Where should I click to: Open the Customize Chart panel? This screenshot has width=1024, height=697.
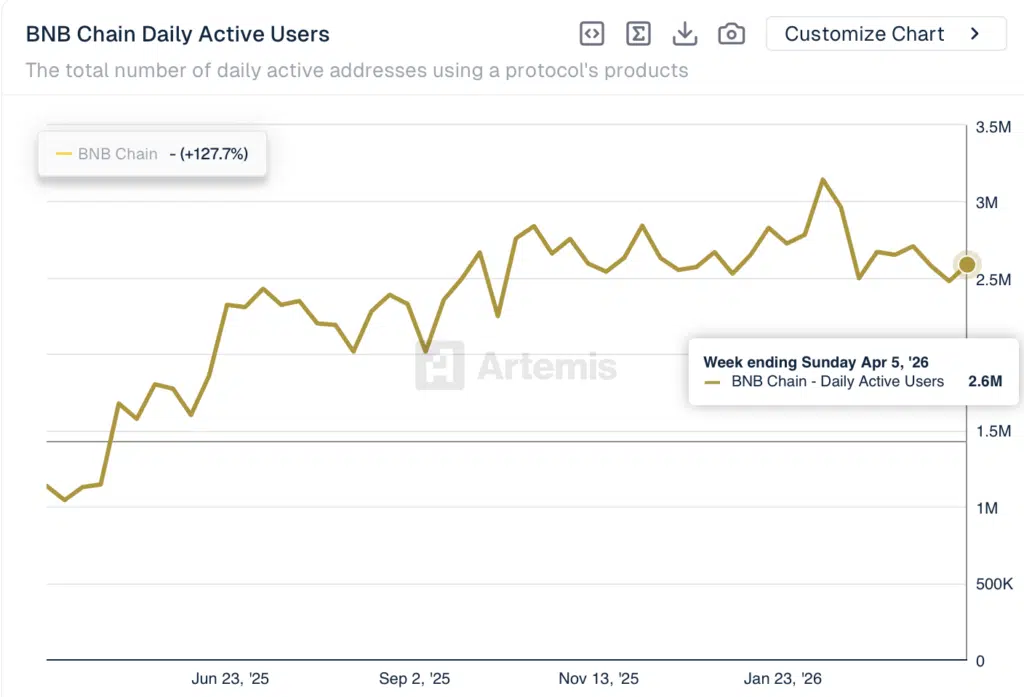(x=886, y=33)
